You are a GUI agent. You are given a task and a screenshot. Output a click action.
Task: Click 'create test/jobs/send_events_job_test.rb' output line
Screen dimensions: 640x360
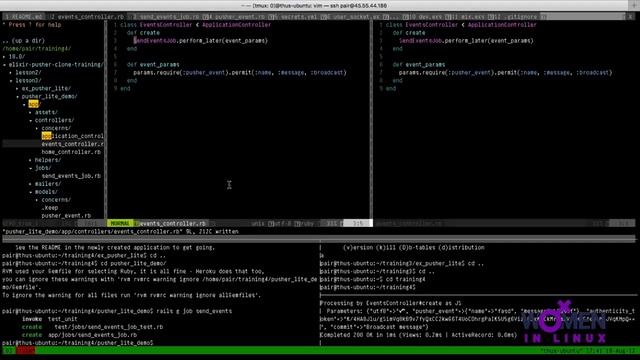[93, 327]
